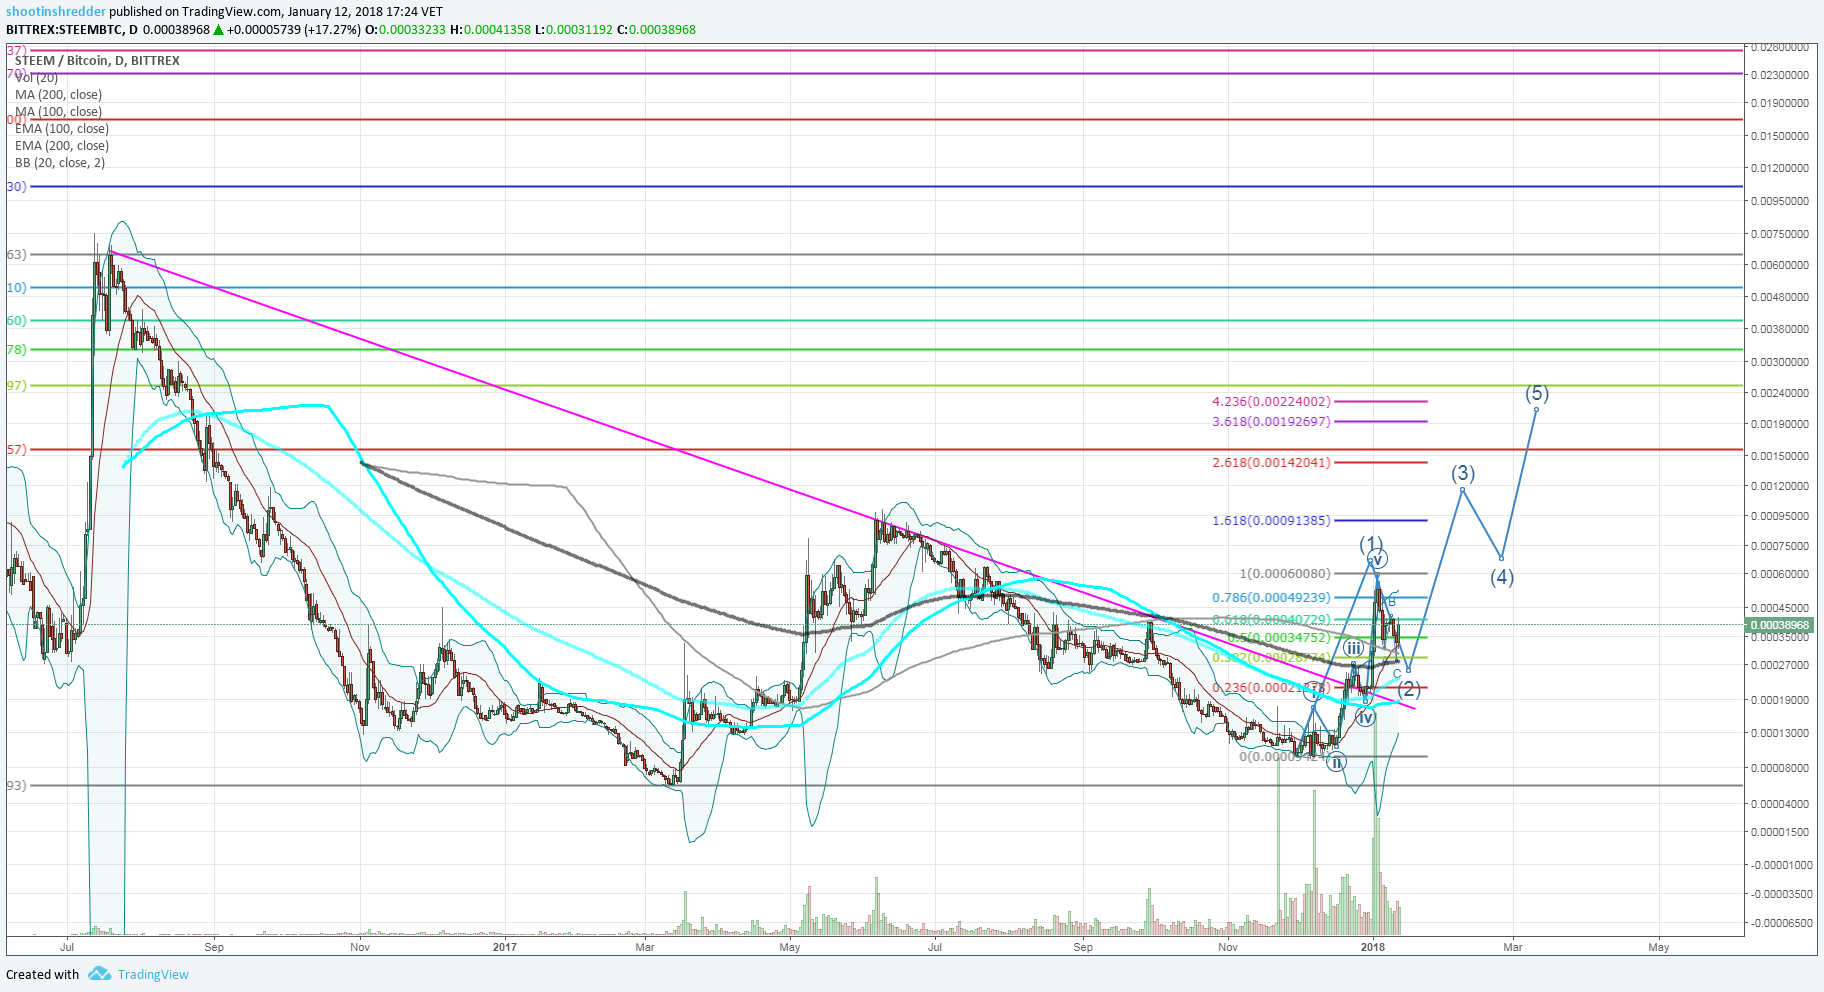The height and width of the screenshot is (992, 1824).
Task: Click the 1(0.00060080) Fibonacci label
Action: click(x=1285, y=574)
